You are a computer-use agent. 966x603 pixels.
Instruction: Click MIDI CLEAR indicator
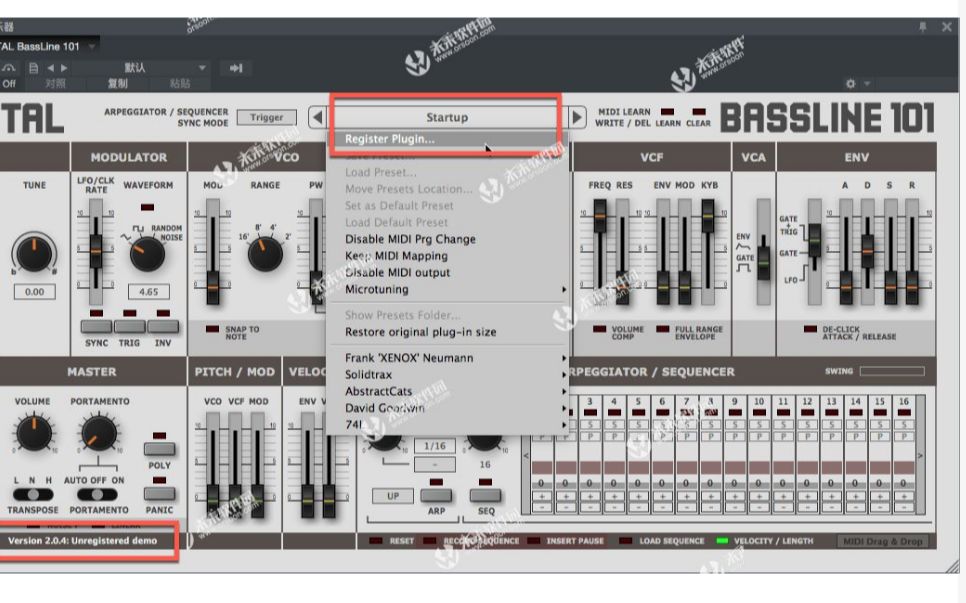point(699,112)
